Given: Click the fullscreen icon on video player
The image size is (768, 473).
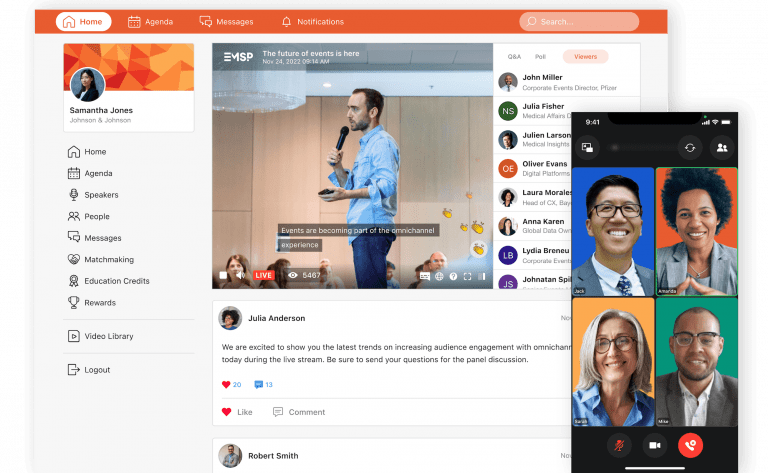Looking at the screenshot, I should (467, 275).
